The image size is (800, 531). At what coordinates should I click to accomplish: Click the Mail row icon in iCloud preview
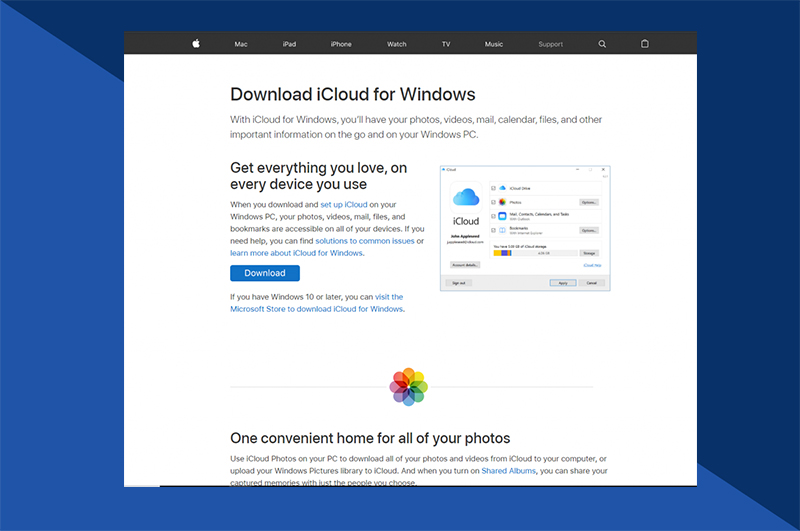pyautogui.click(x=503, y=216)
